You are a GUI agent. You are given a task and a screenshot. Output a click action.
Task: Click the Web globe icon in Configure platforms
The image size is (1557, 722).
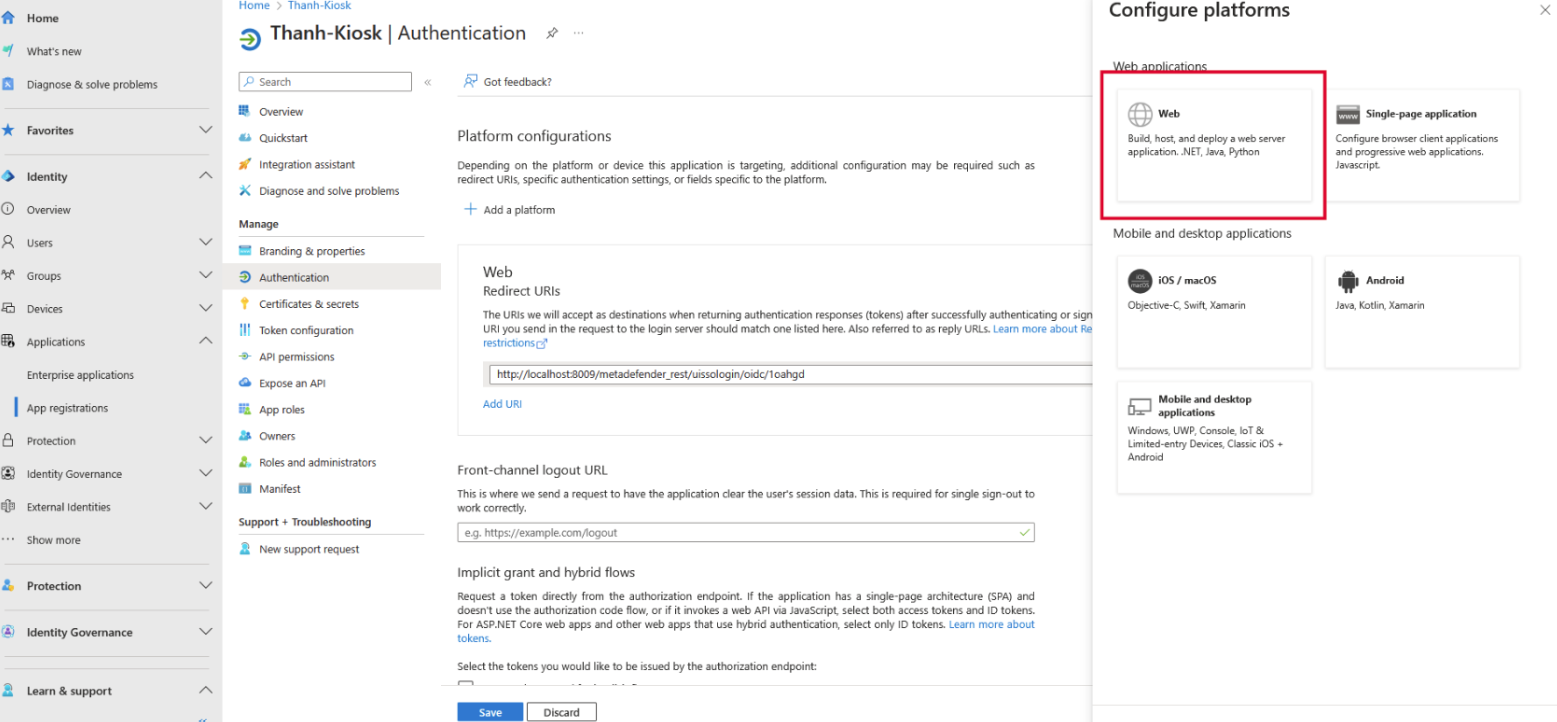pyautogui.click(x=1140, y=114)
